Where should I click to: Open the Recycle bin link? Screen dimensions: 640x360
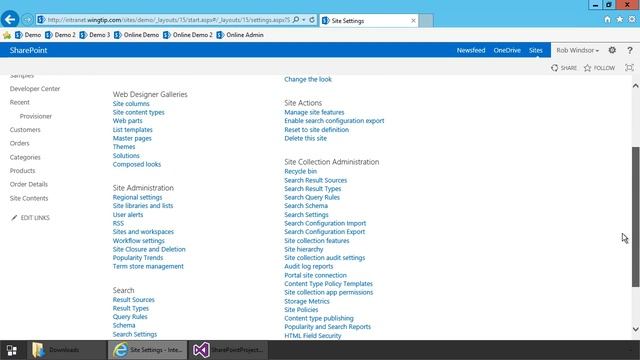[x=300, y=171]
